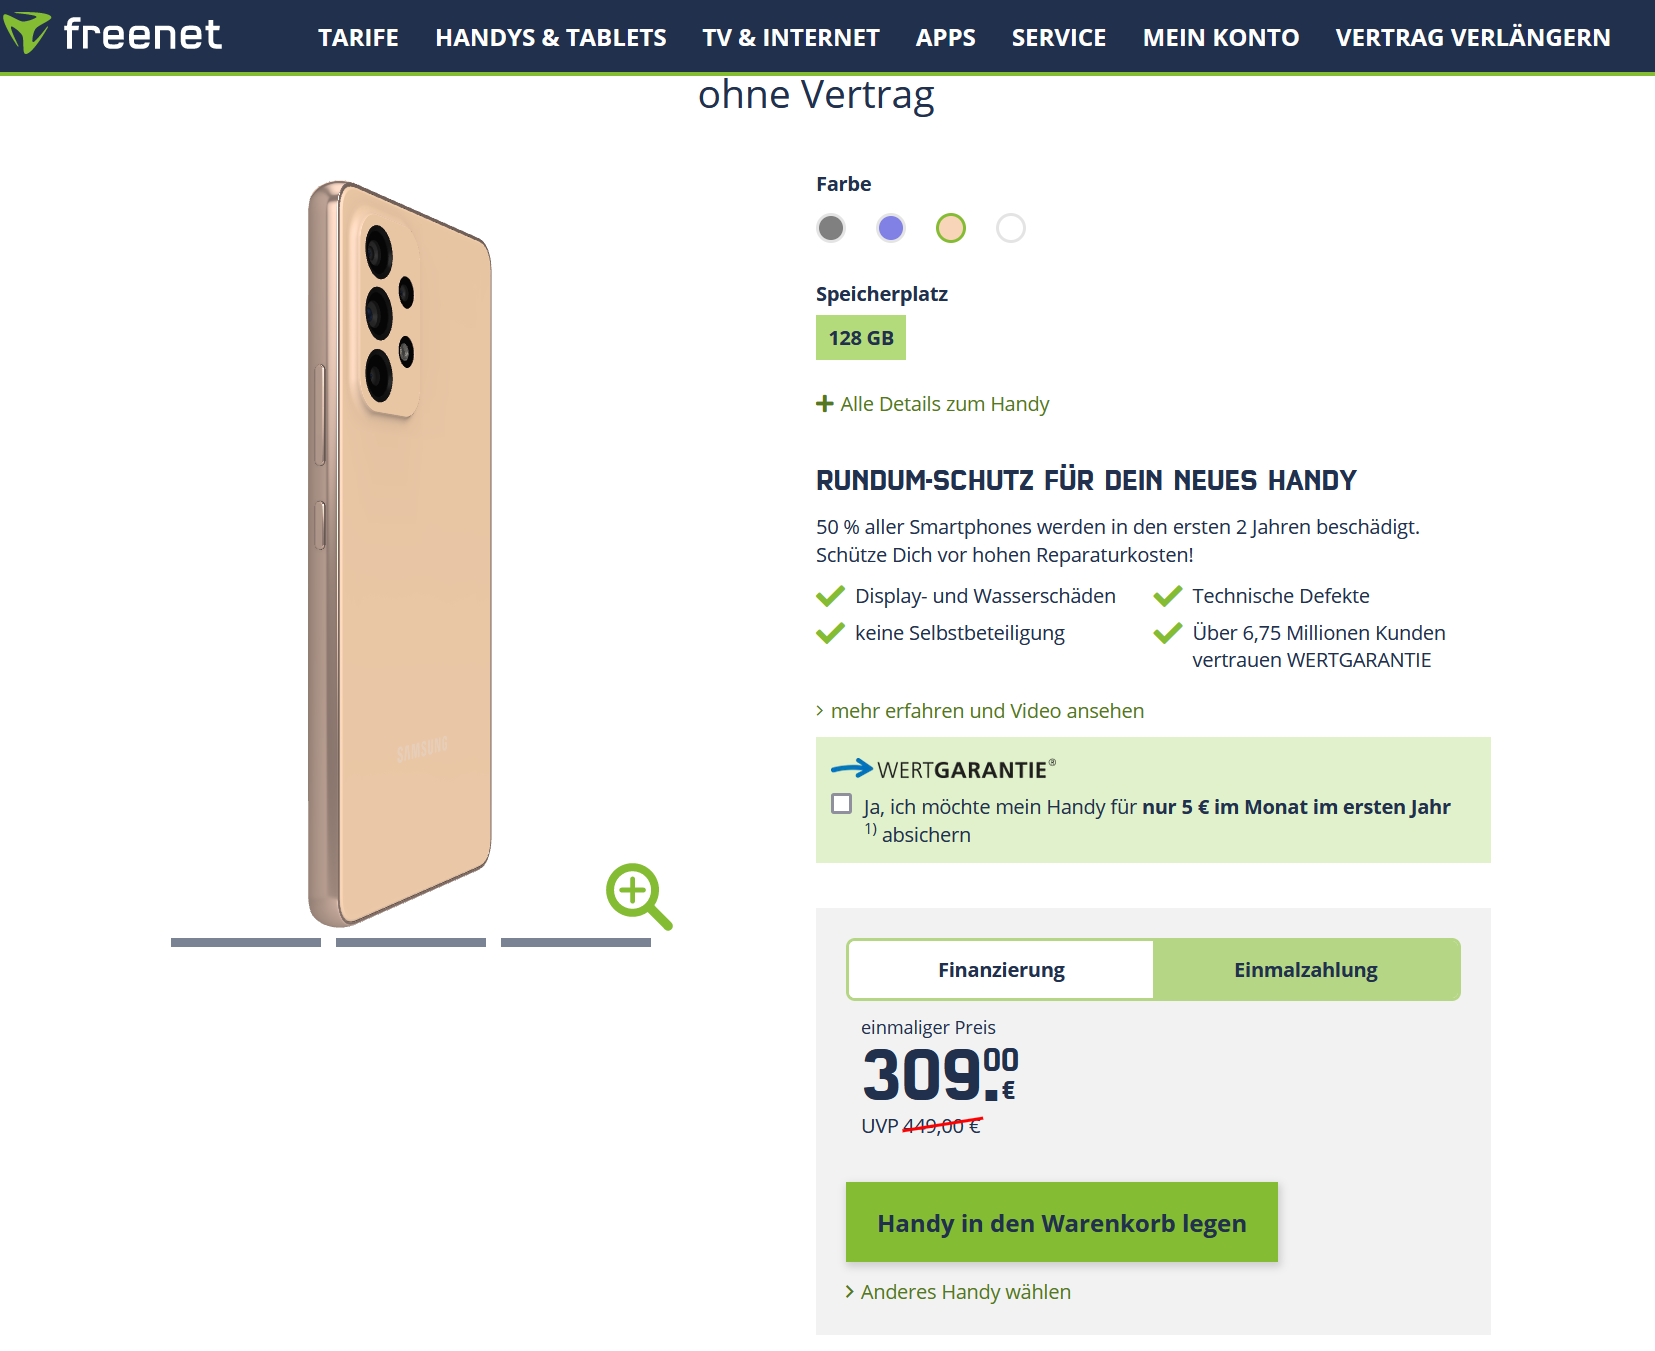Open the TARIFE menu

coord(358,38)
